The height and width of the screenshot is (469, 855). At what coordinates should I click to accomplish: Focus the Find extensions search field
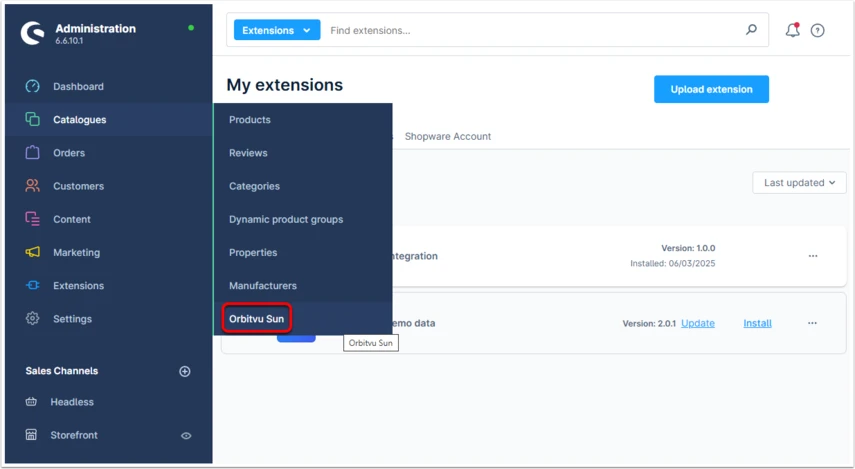pyautogui.click(x=534, y=31)
